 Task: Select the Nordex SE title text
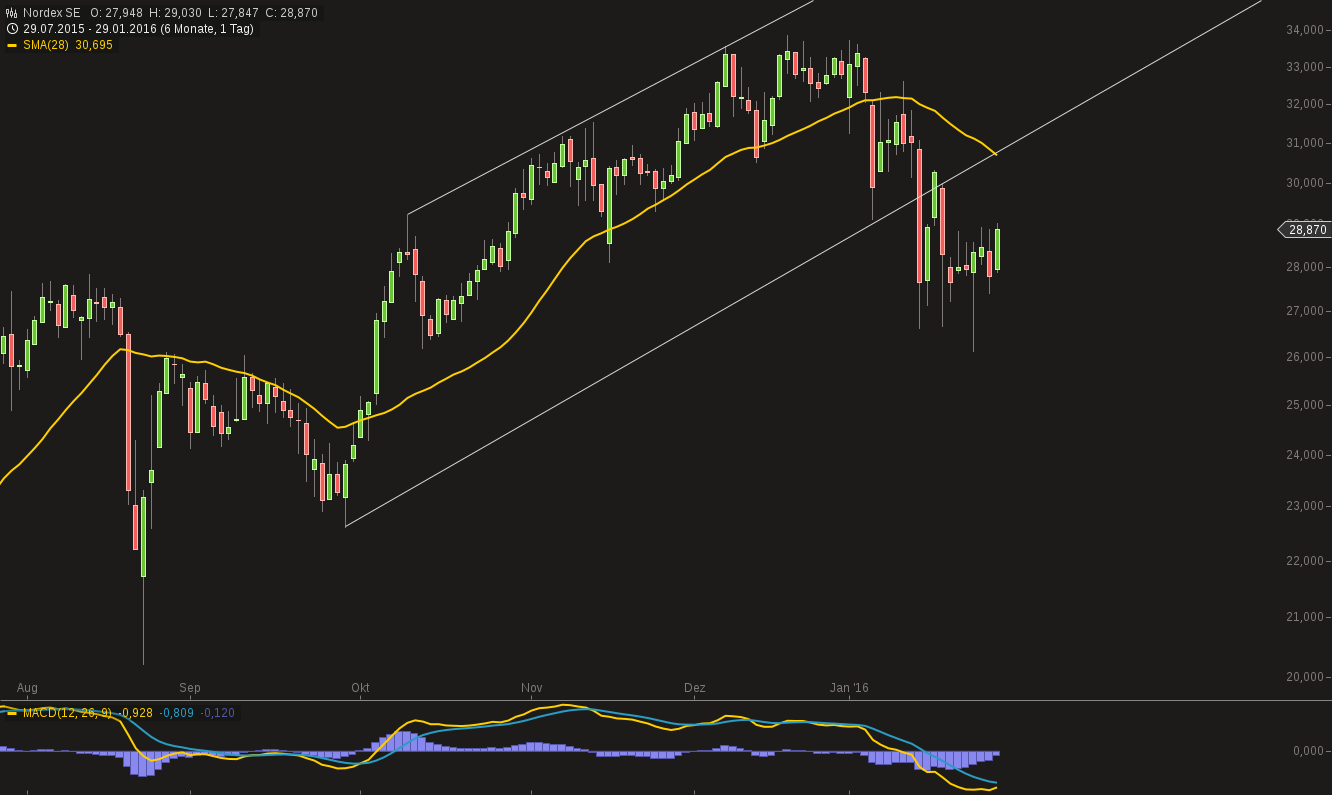point(52,13)
